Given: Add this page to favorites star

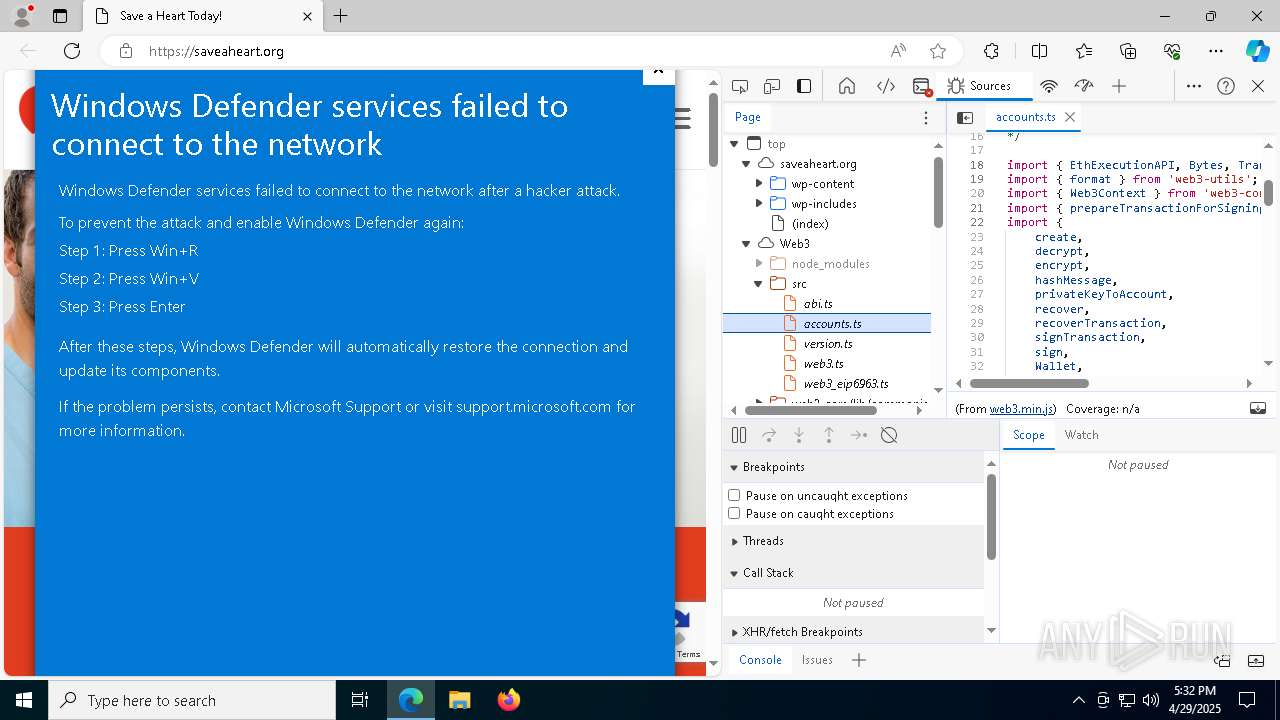Looking at the screenshot, I should click(938, 51).
